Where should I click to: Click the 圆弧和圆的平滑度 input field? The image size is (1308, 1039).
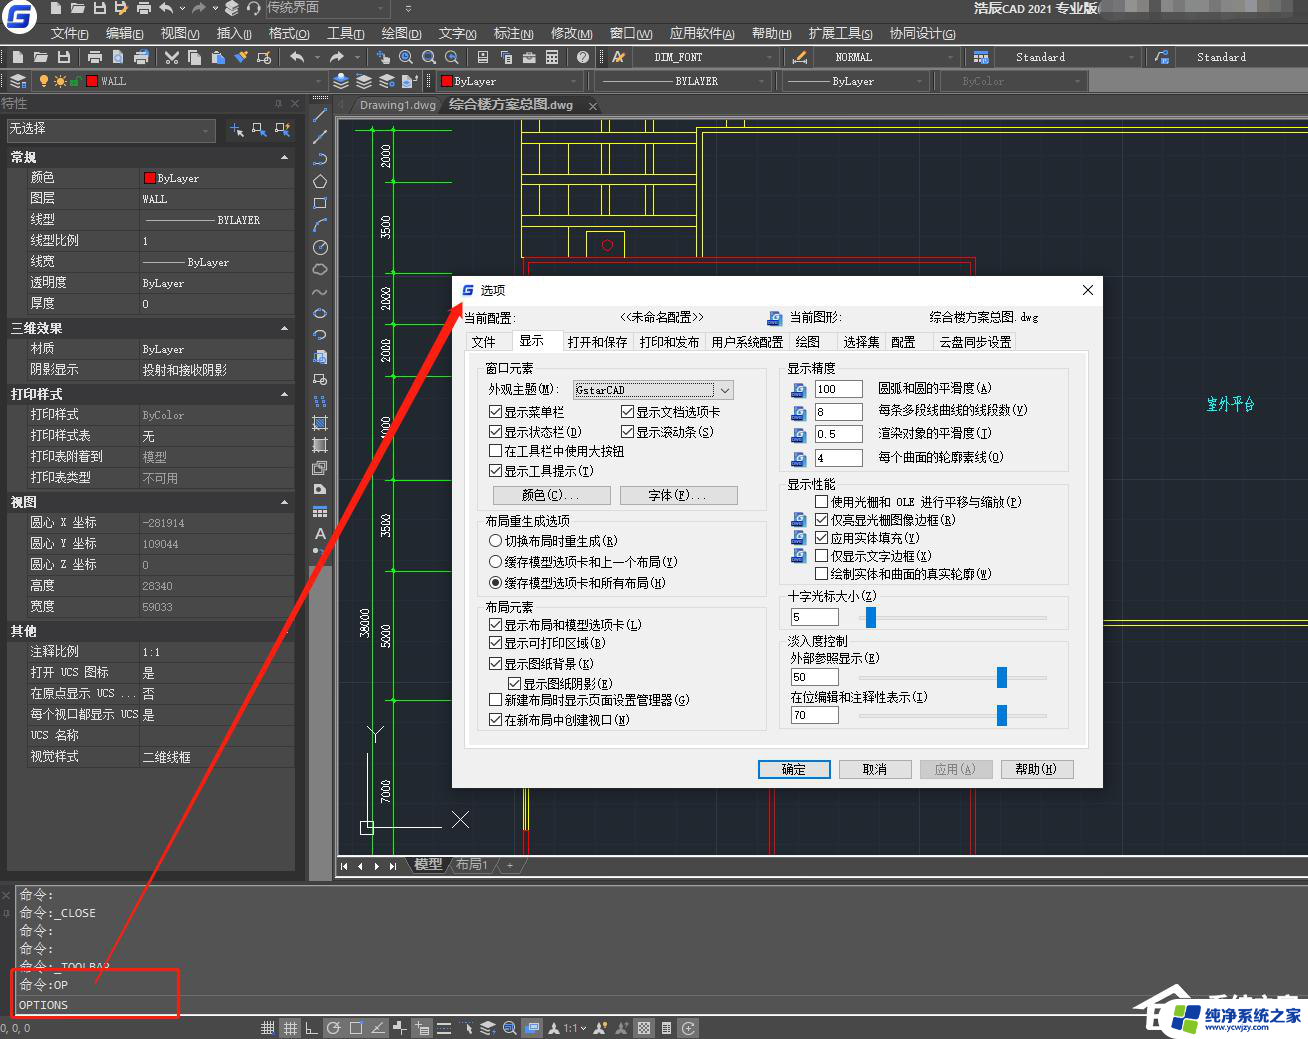point(838,389)
